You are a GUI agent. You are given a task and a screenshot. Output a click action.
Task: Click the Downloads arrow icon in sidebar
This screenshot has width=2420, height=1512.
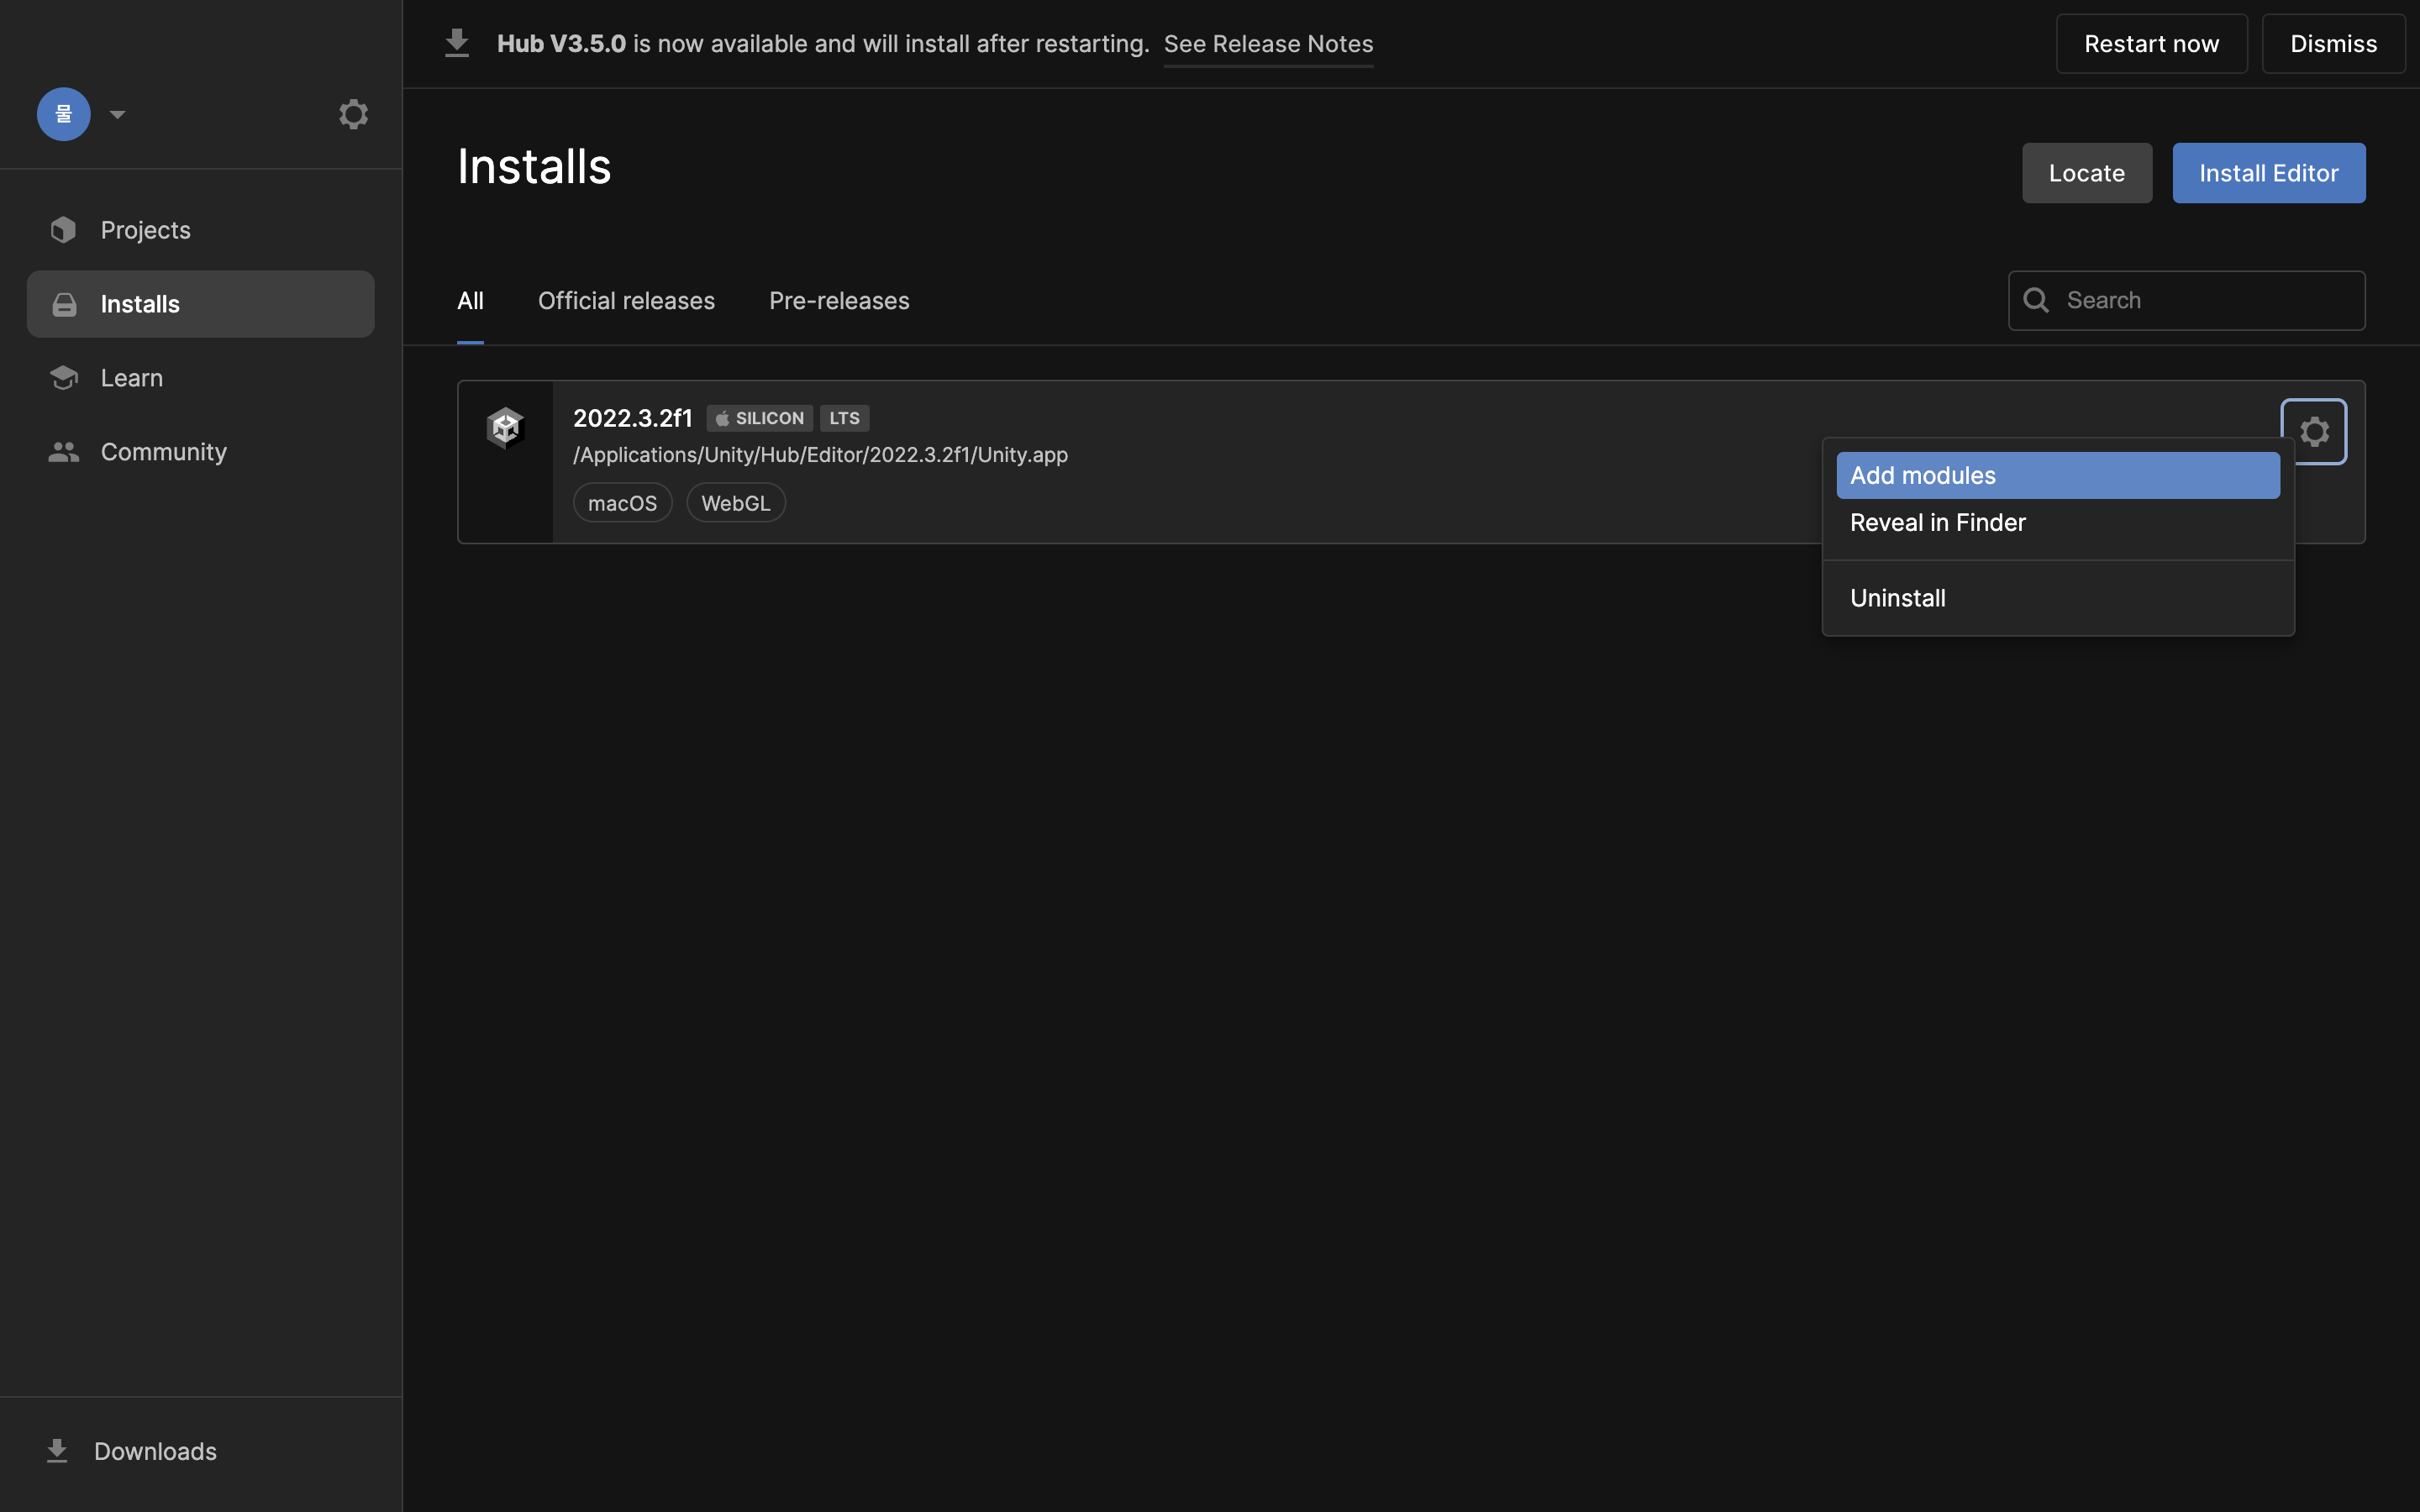point(57,1451)
